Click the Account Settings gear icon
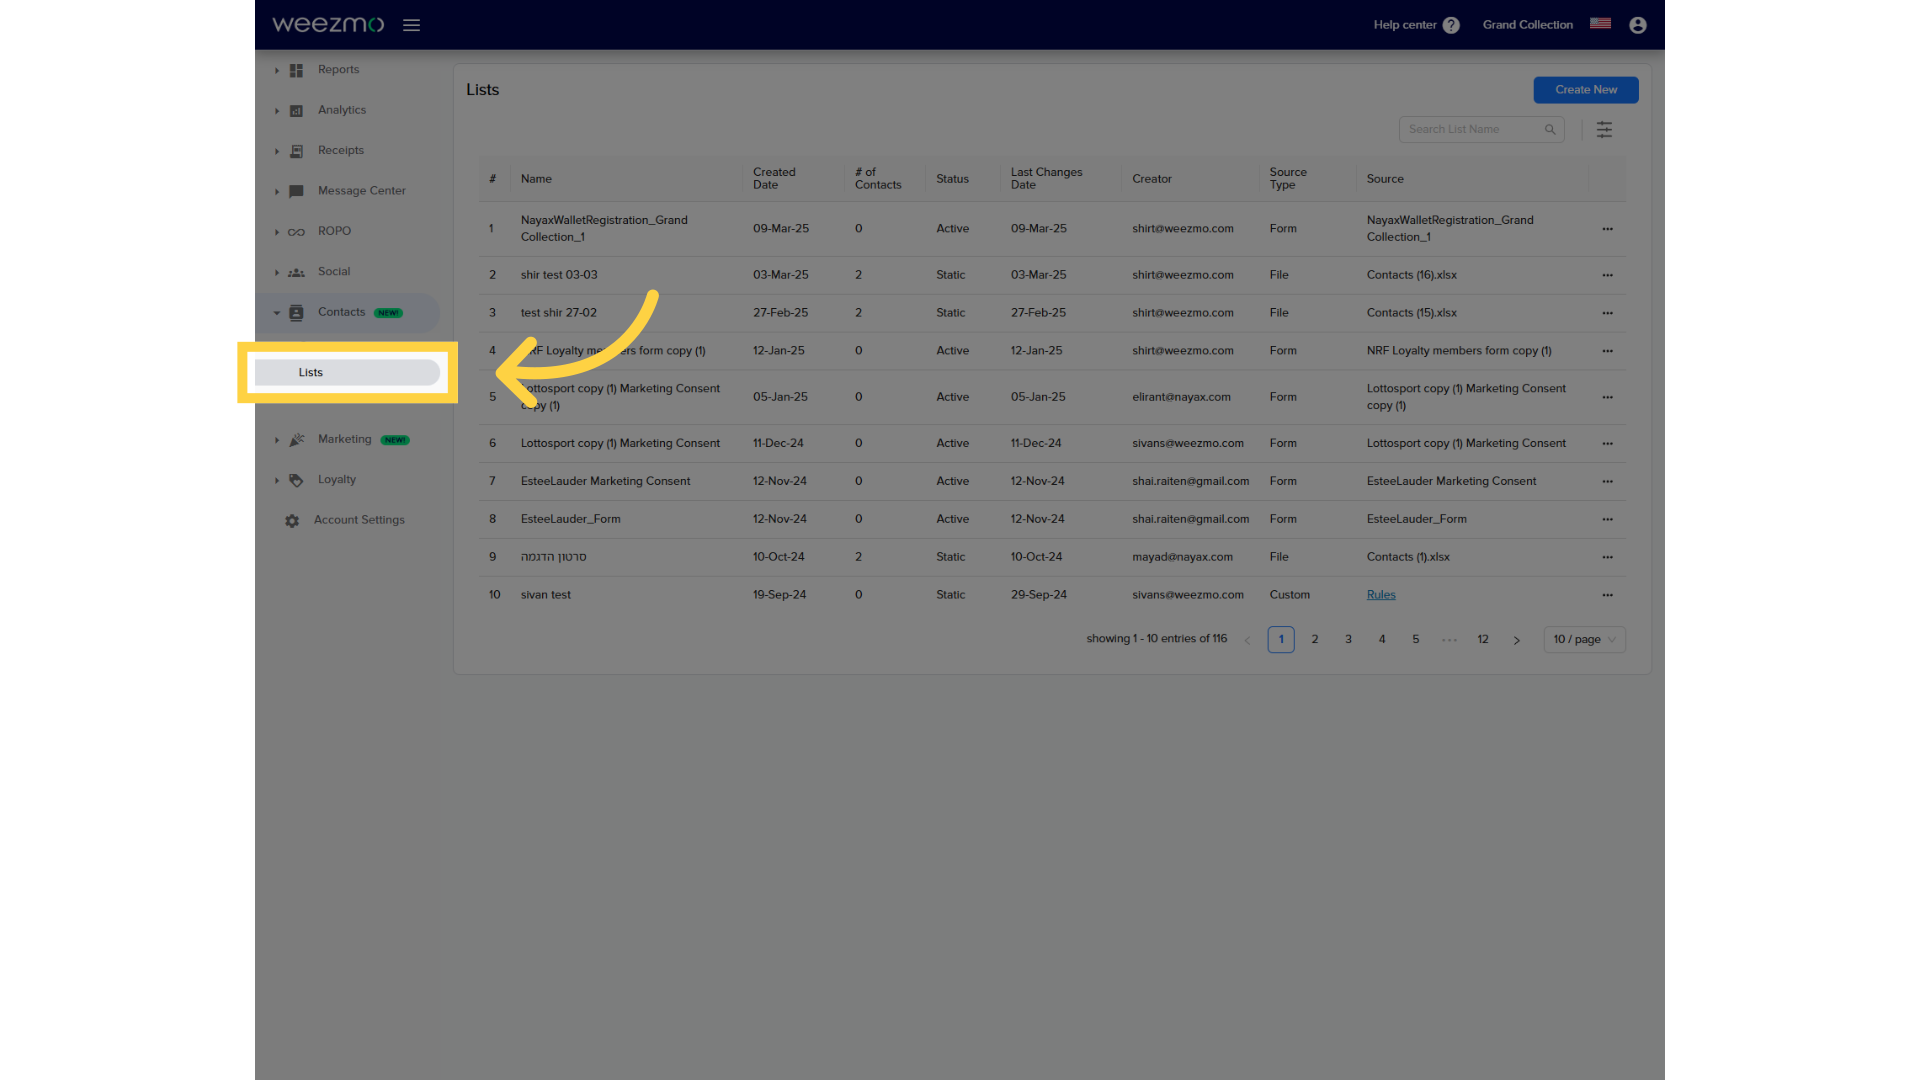 point(292,521)
